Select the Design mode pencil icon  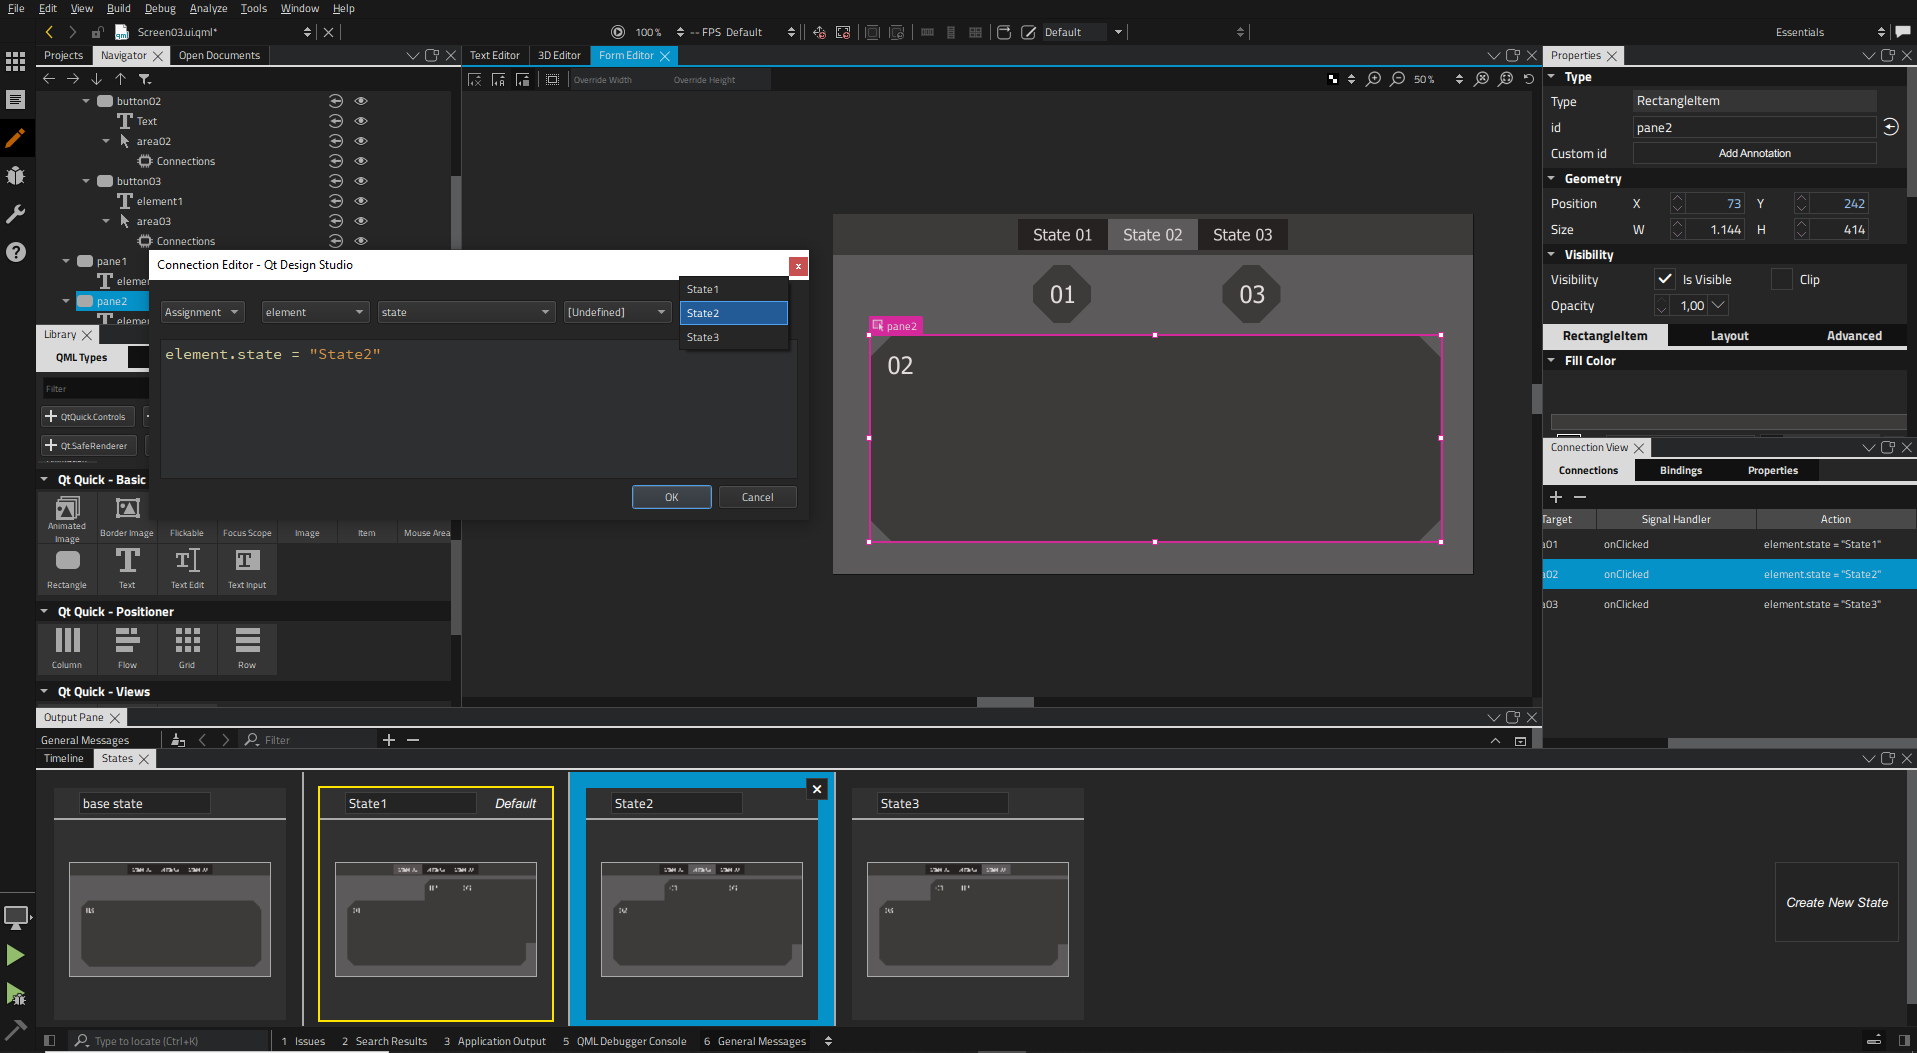[x=15, y=138]
